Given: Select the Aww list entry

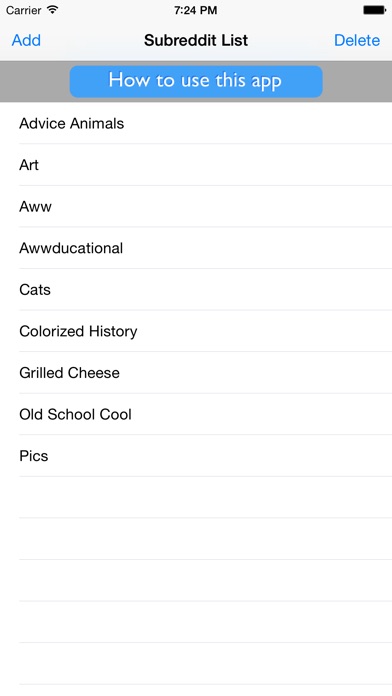Looking at the screenshot, I should [x=196, y=206].
